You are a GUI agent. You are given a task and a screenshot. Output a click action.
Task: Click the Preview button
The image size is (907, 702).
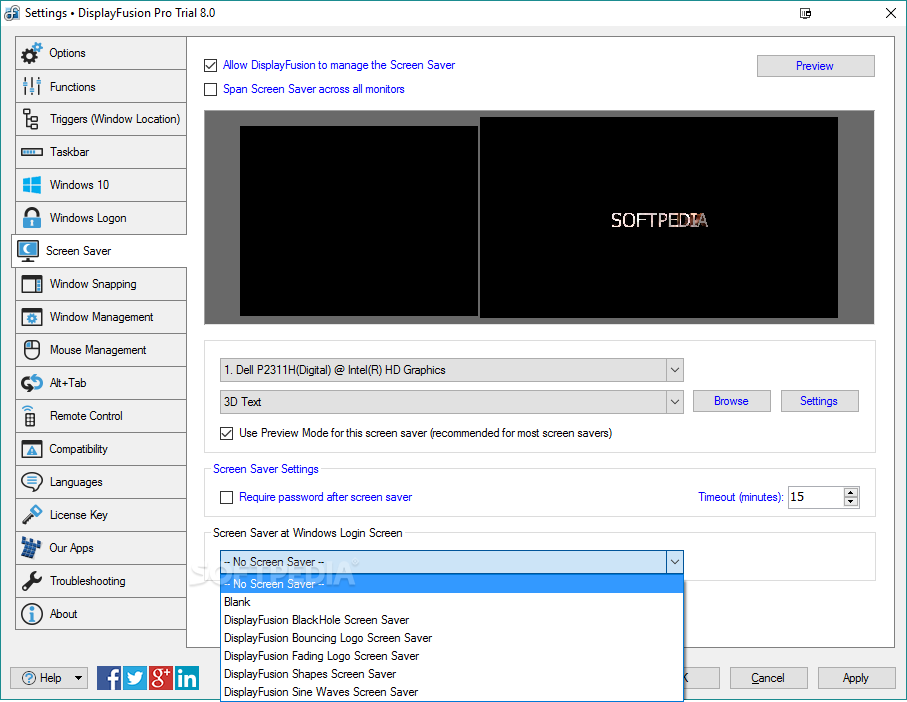(x=816, y=66)
